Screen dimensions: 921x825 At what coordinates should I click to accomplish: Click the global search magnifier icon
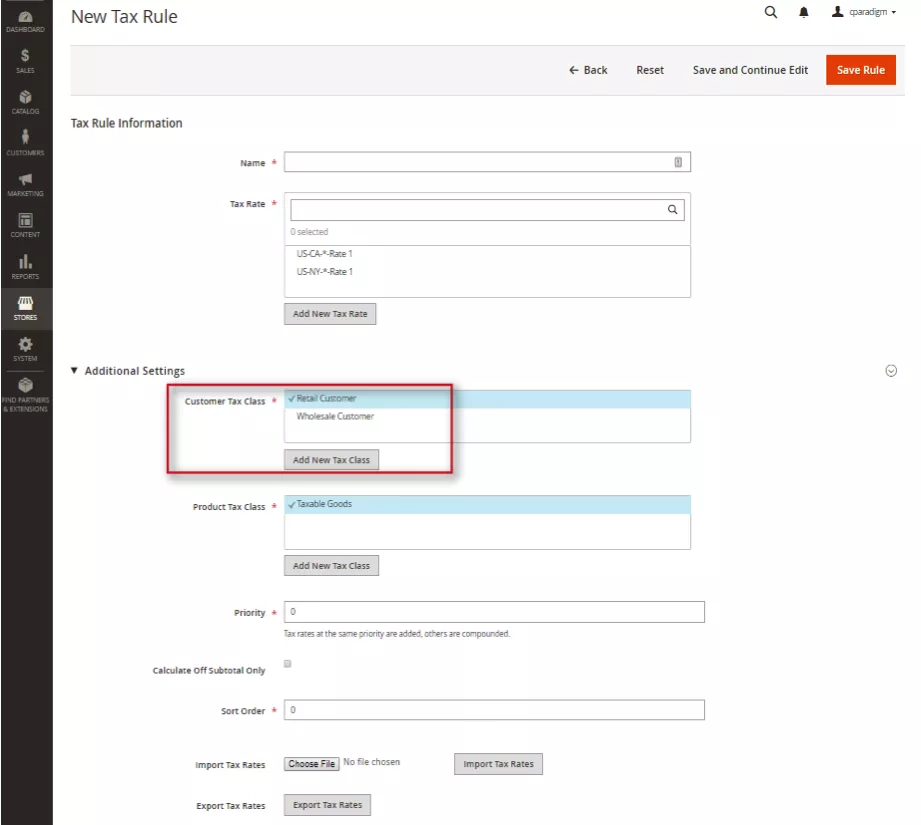click(x=770, y=13)
